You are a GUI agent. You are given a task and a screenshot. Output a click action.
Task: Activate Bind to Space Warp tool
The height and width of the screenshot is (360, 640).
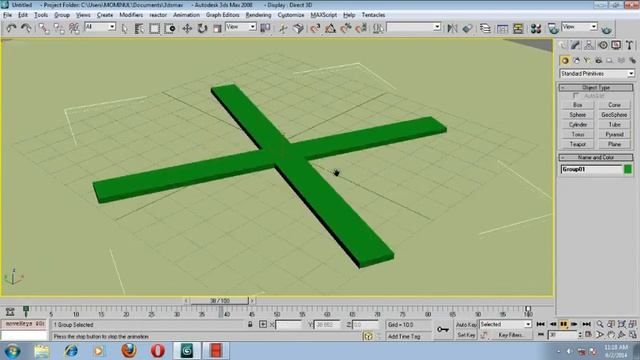tap(74, 28)
